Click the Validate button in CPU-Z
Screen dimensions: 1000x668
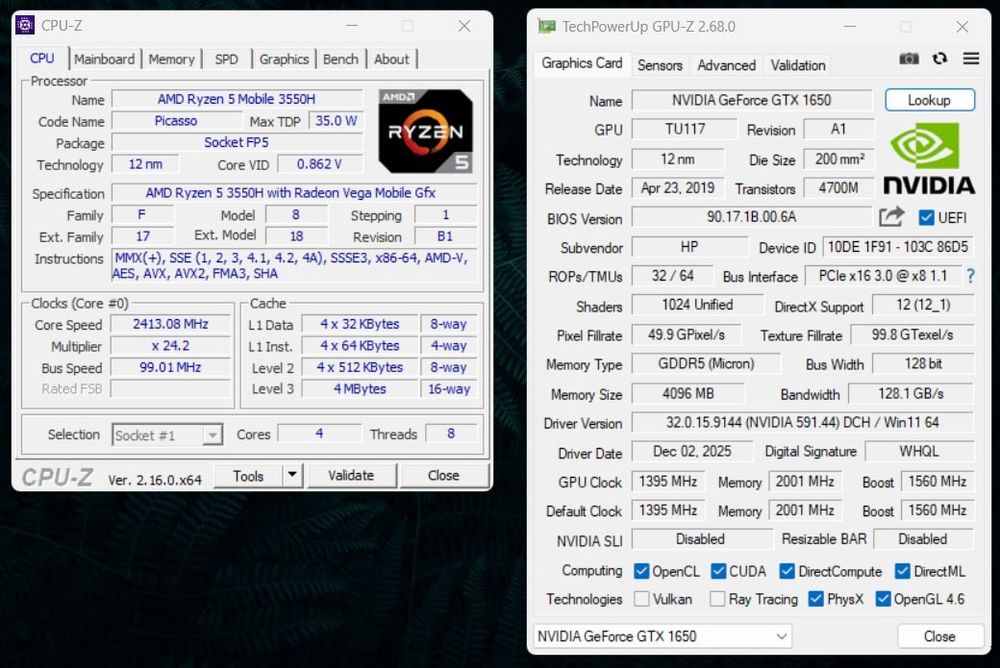351,475
